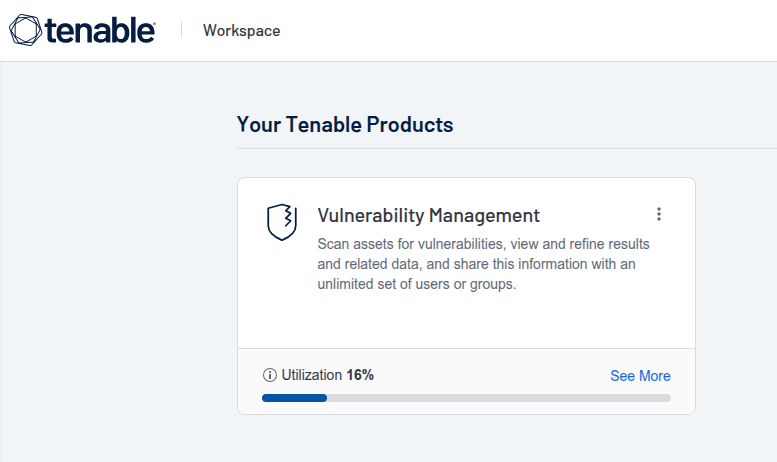Click the unfilled gray utilization bar portion

pos(500,398)
